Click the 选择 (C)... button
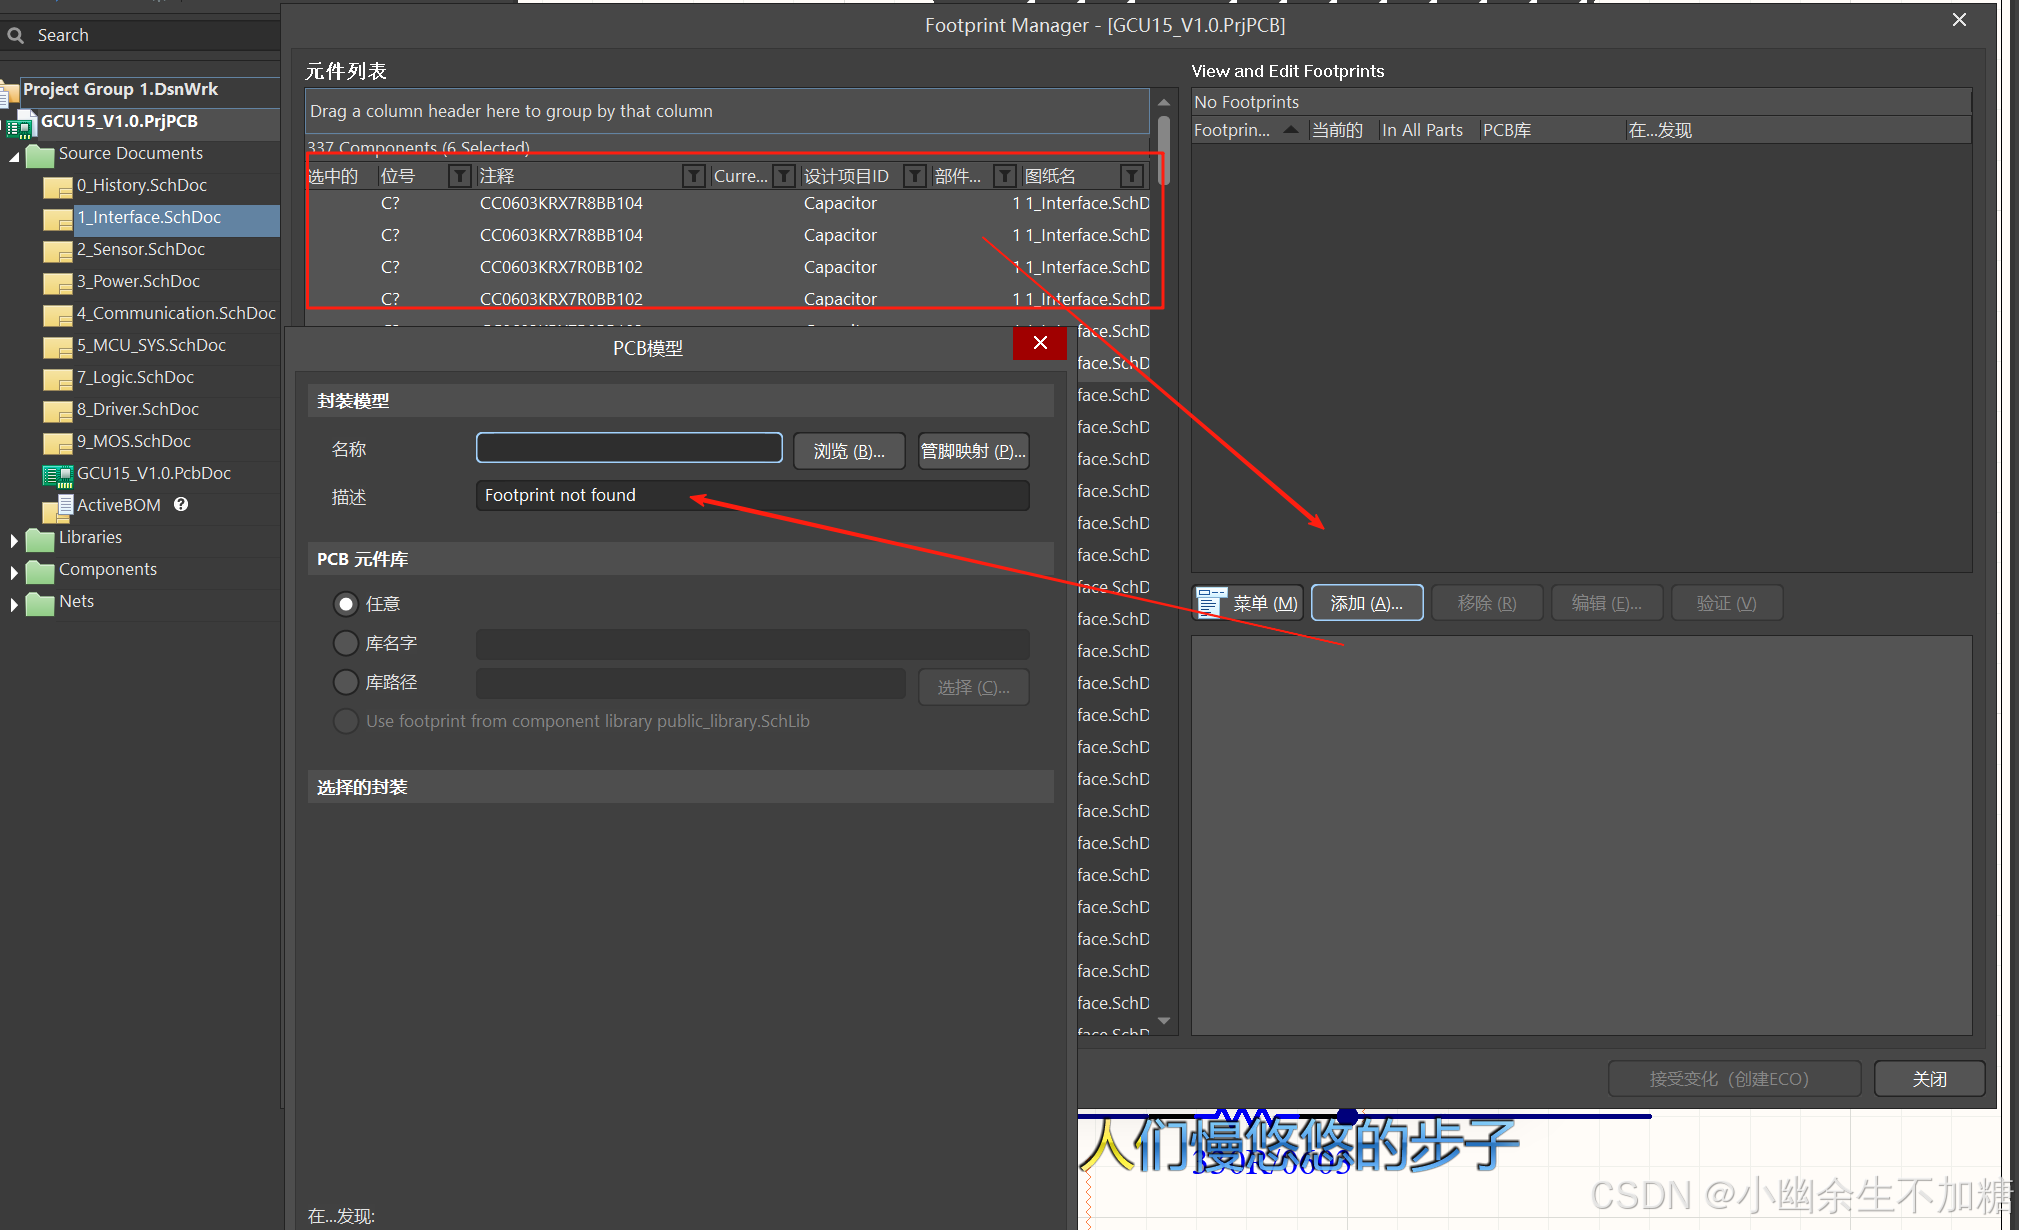 [x=973, y=687]
